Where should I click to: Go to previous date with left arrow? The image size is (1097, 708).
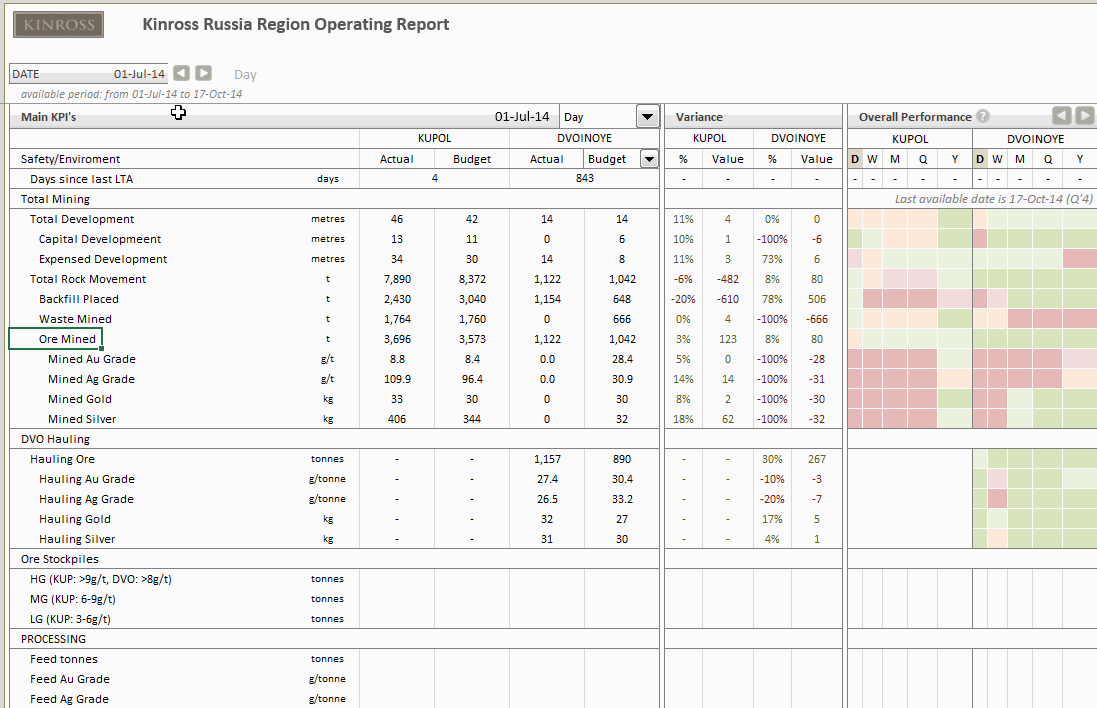click(x=181, y=73)
